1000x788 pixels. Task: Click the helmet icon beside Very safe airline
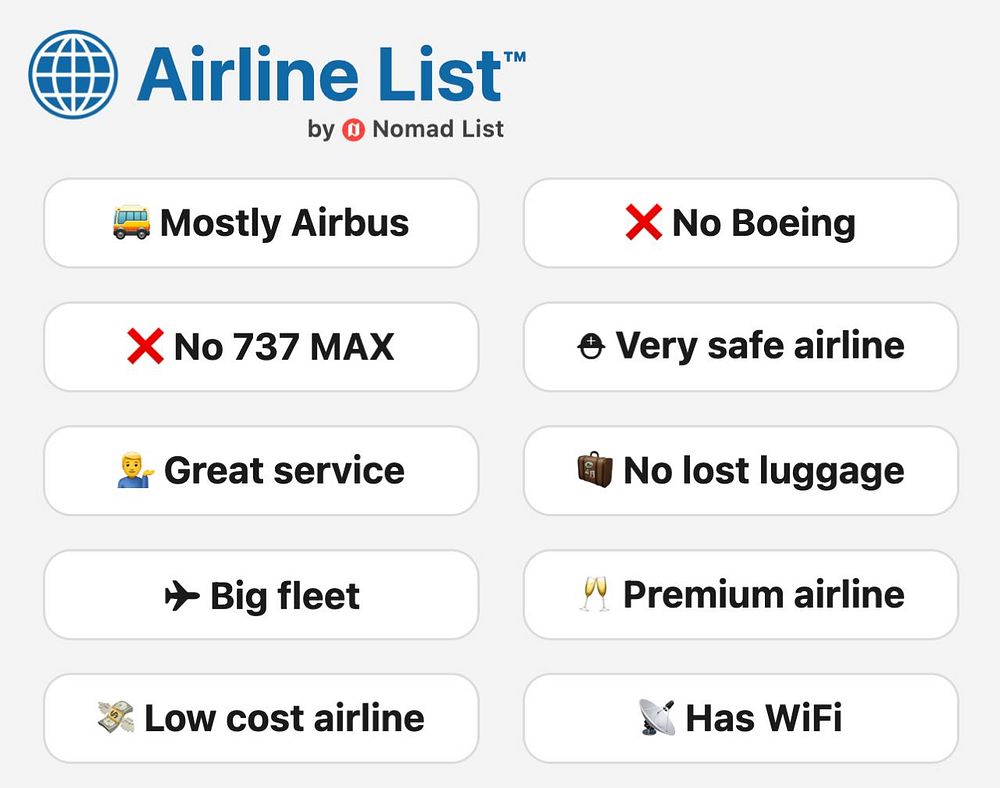(592, 346)
